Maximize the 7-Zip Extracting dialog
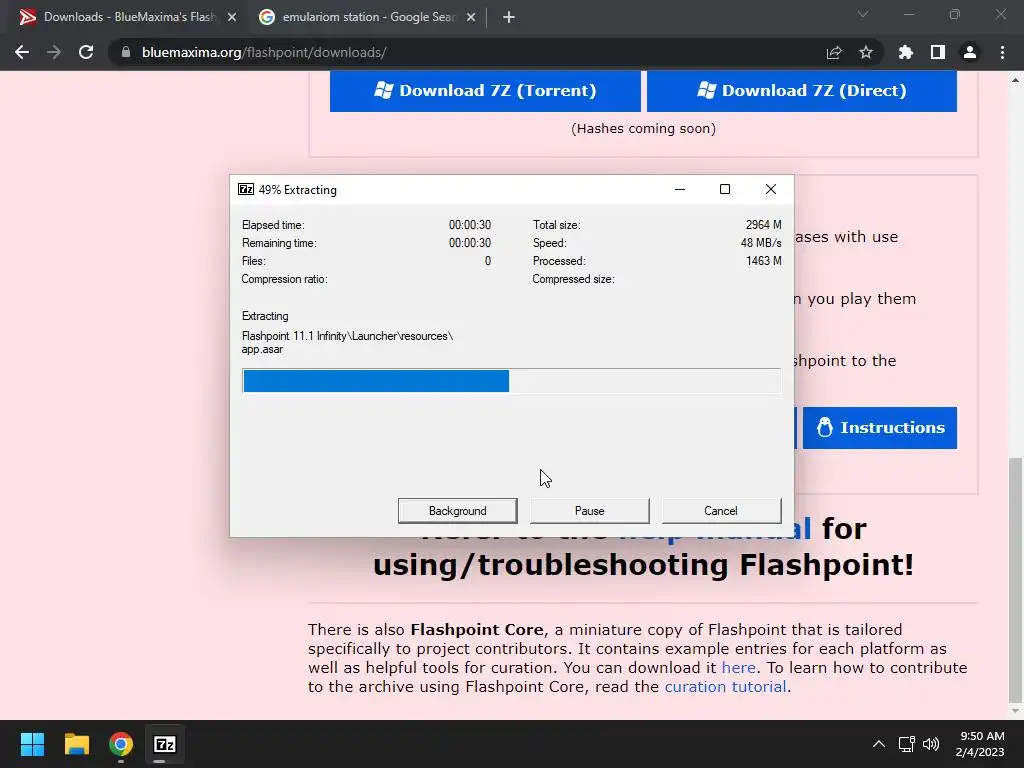1024x768 pixels. click(725, 189)
